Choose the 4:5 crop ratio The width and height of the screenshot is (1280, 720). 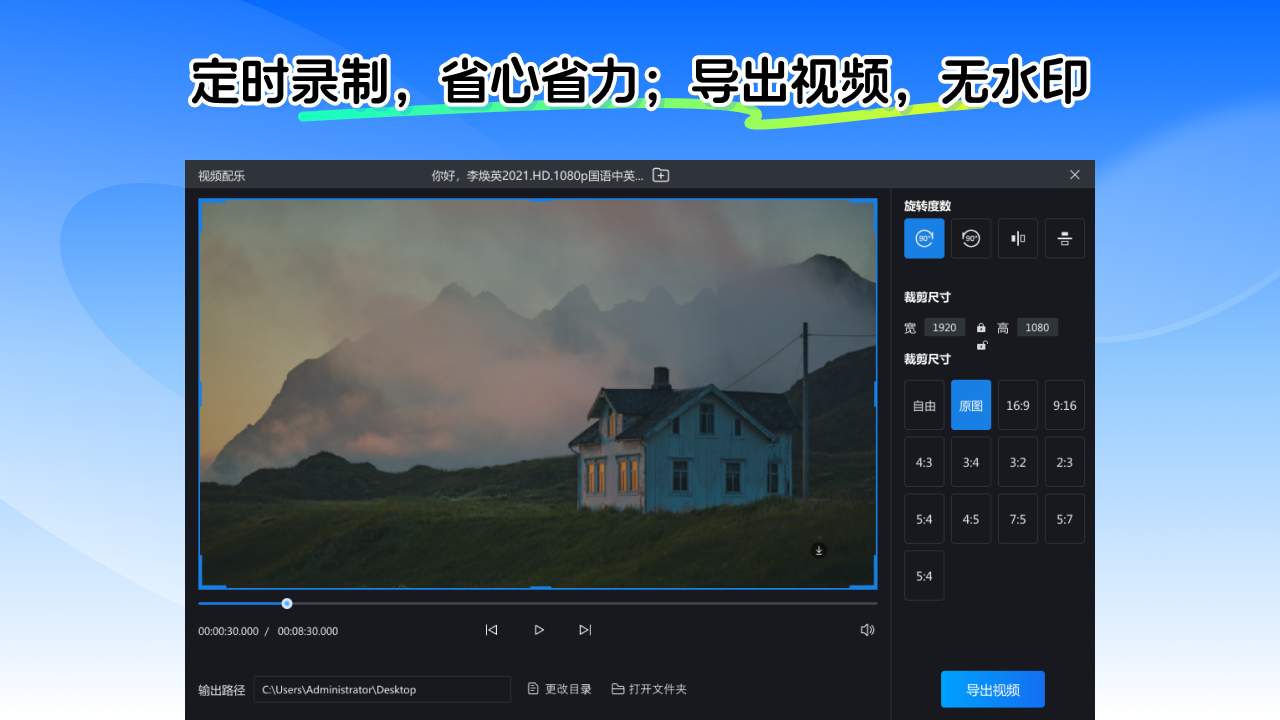coord(971,519)
